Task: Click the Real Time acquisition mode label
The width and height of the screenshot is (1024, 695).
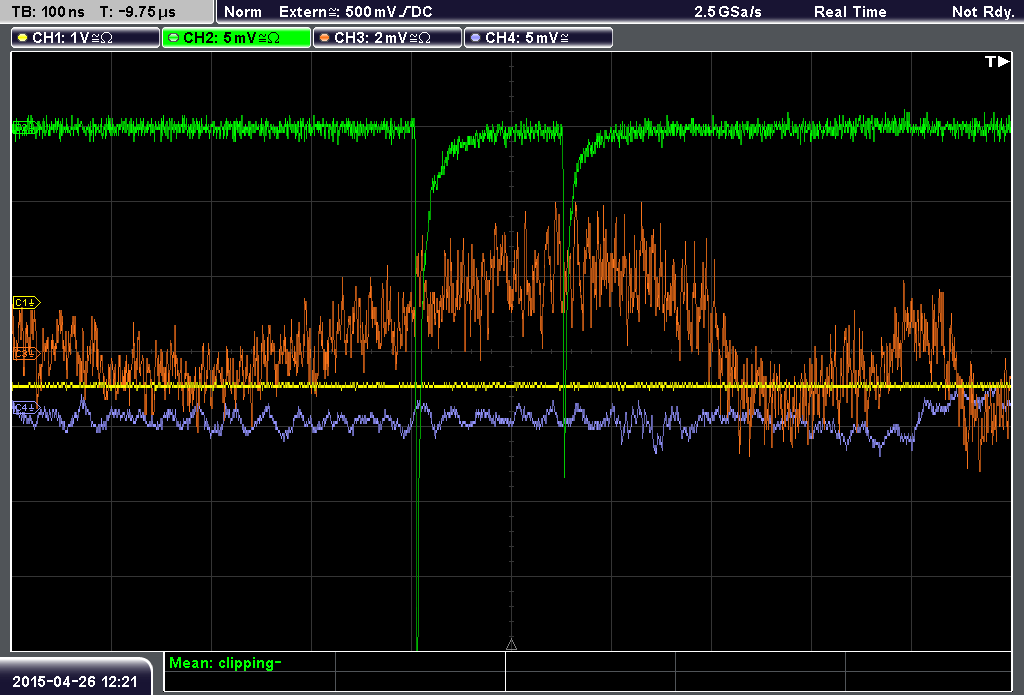Action: point(850,12)
